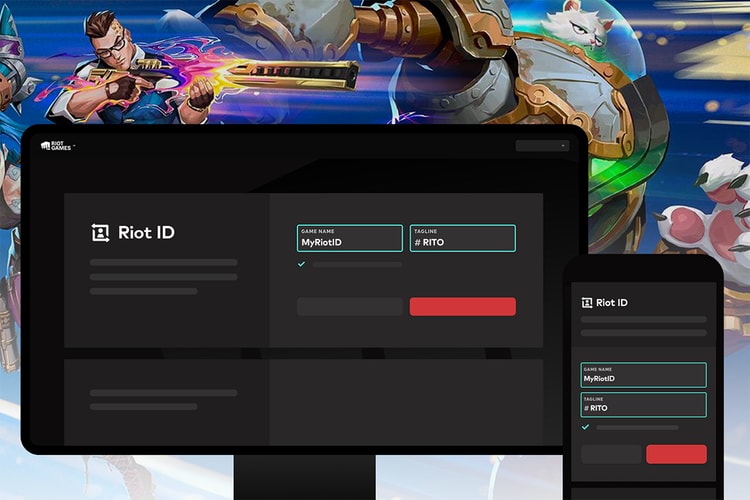Tap the red button on the phone

[x=676, y=454]
